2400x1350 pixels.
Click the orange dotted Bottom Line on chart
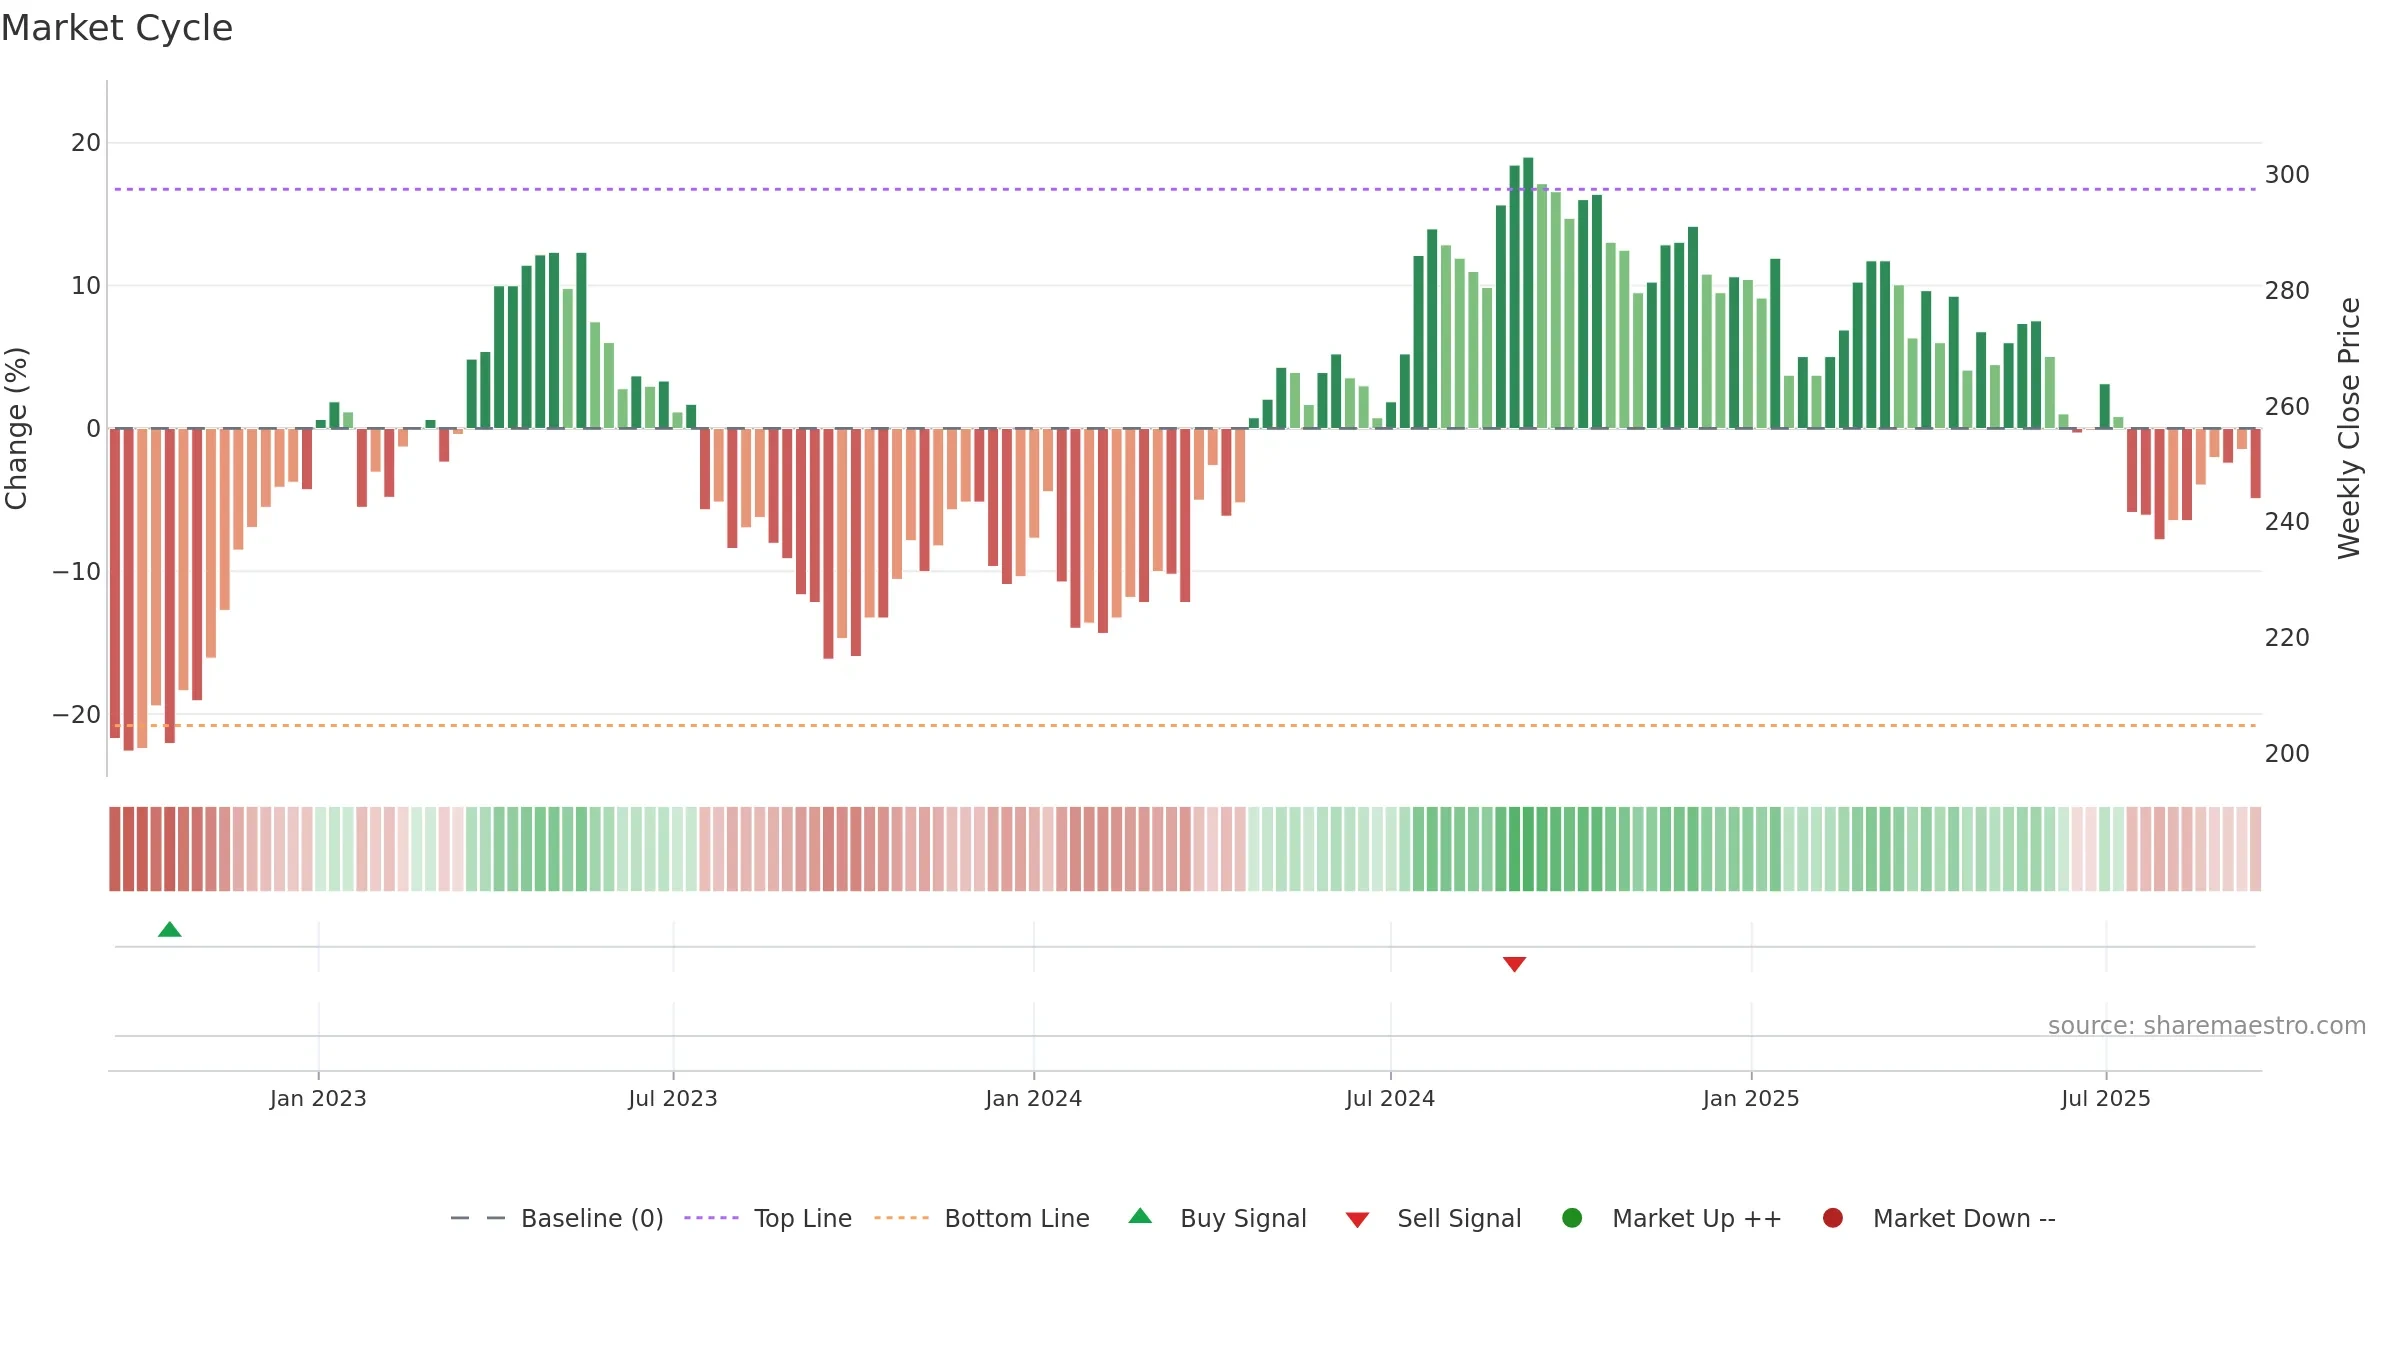coord(1185,725)
